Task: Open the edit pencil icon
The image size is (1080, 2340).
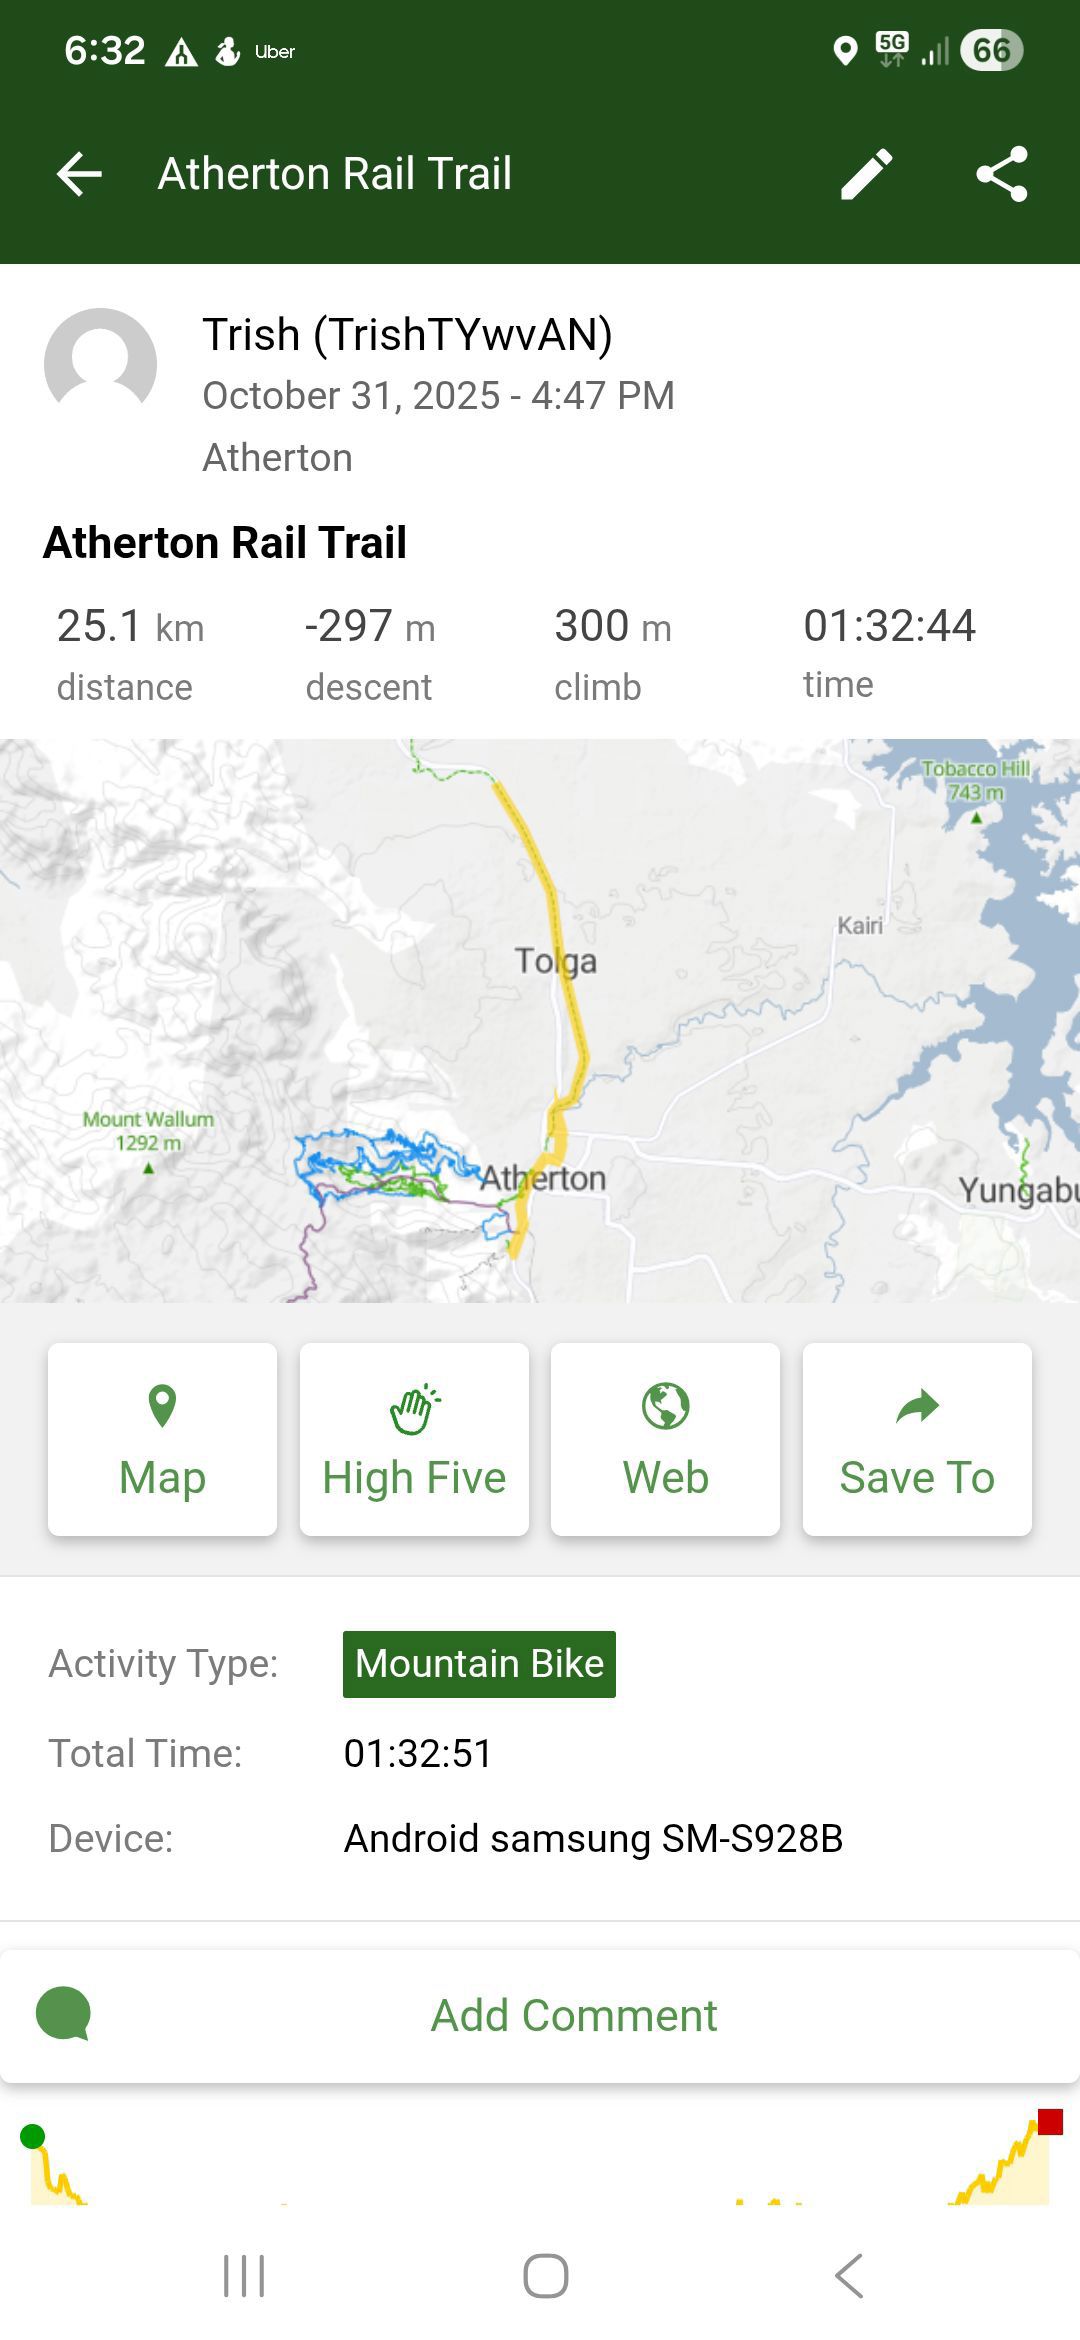Action: click(866, 174)
